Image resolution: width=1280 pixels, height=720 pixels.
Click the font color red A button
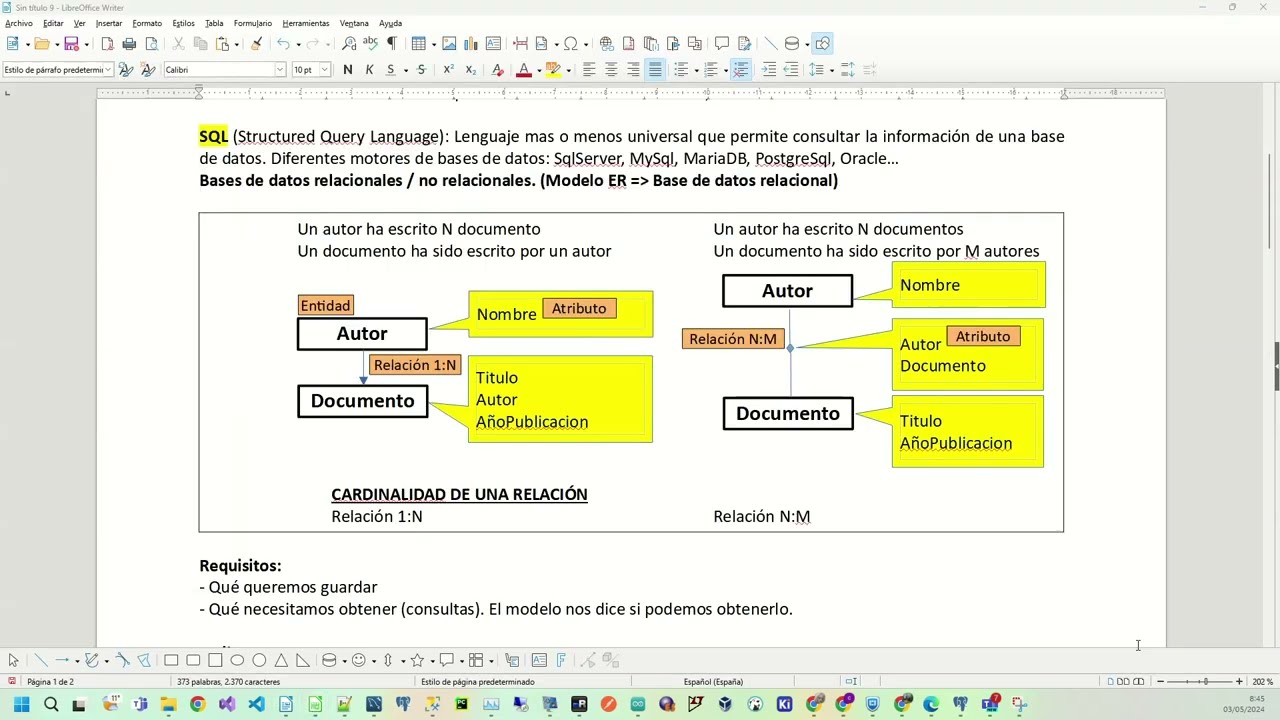(x=524, y=70)
